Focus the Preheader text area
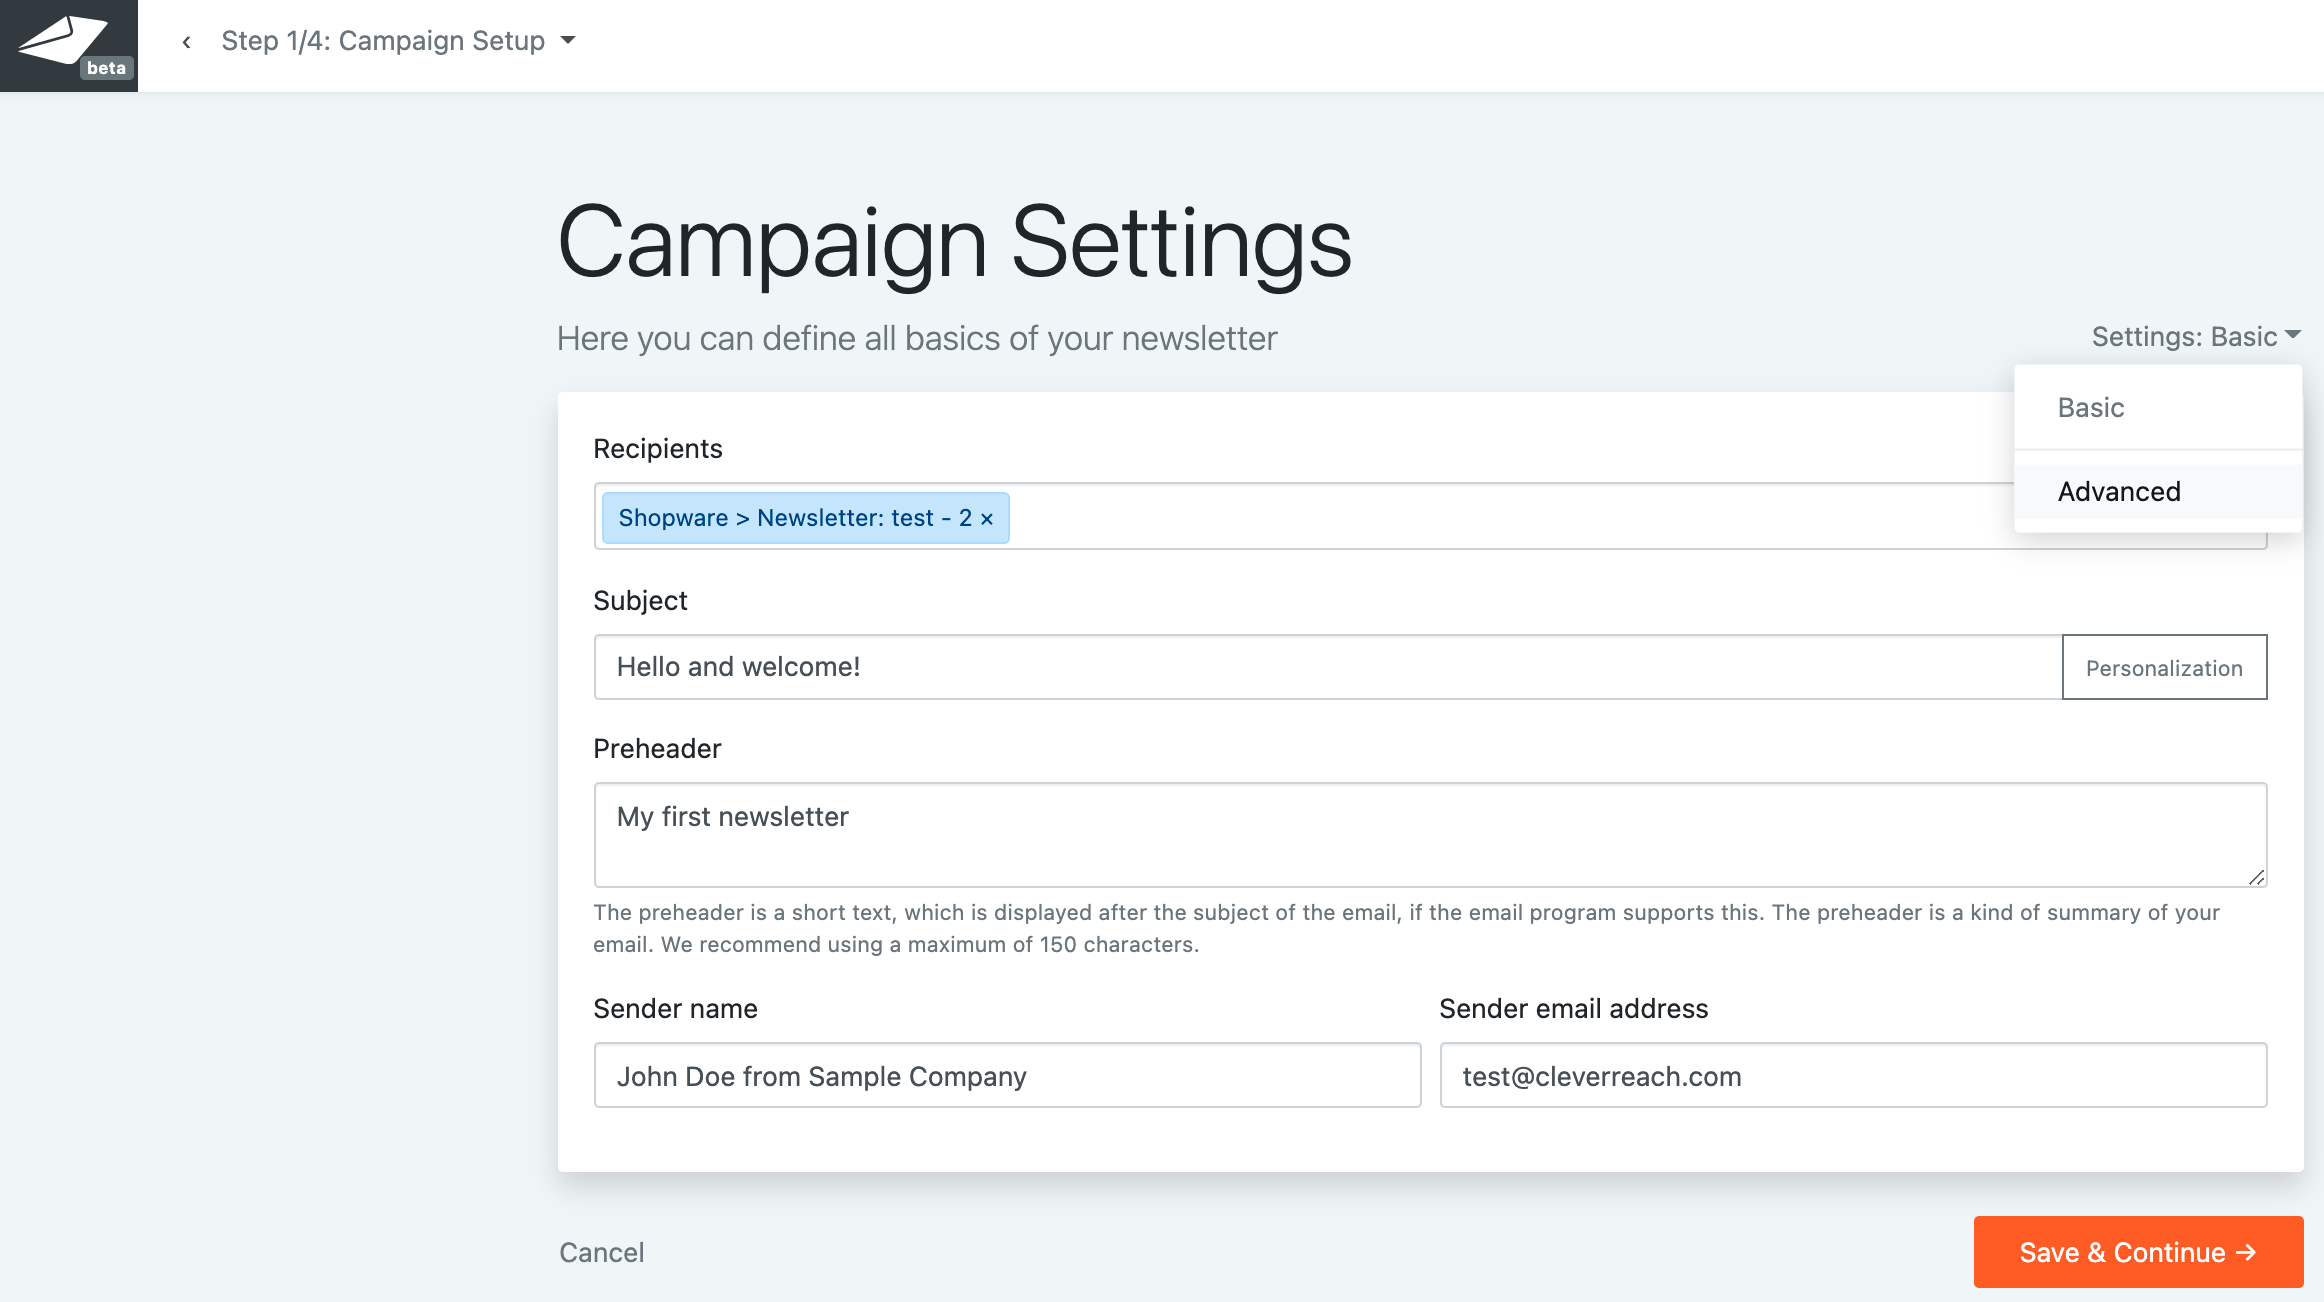The image size is (2324, 1302). (x=1430, y=835)
